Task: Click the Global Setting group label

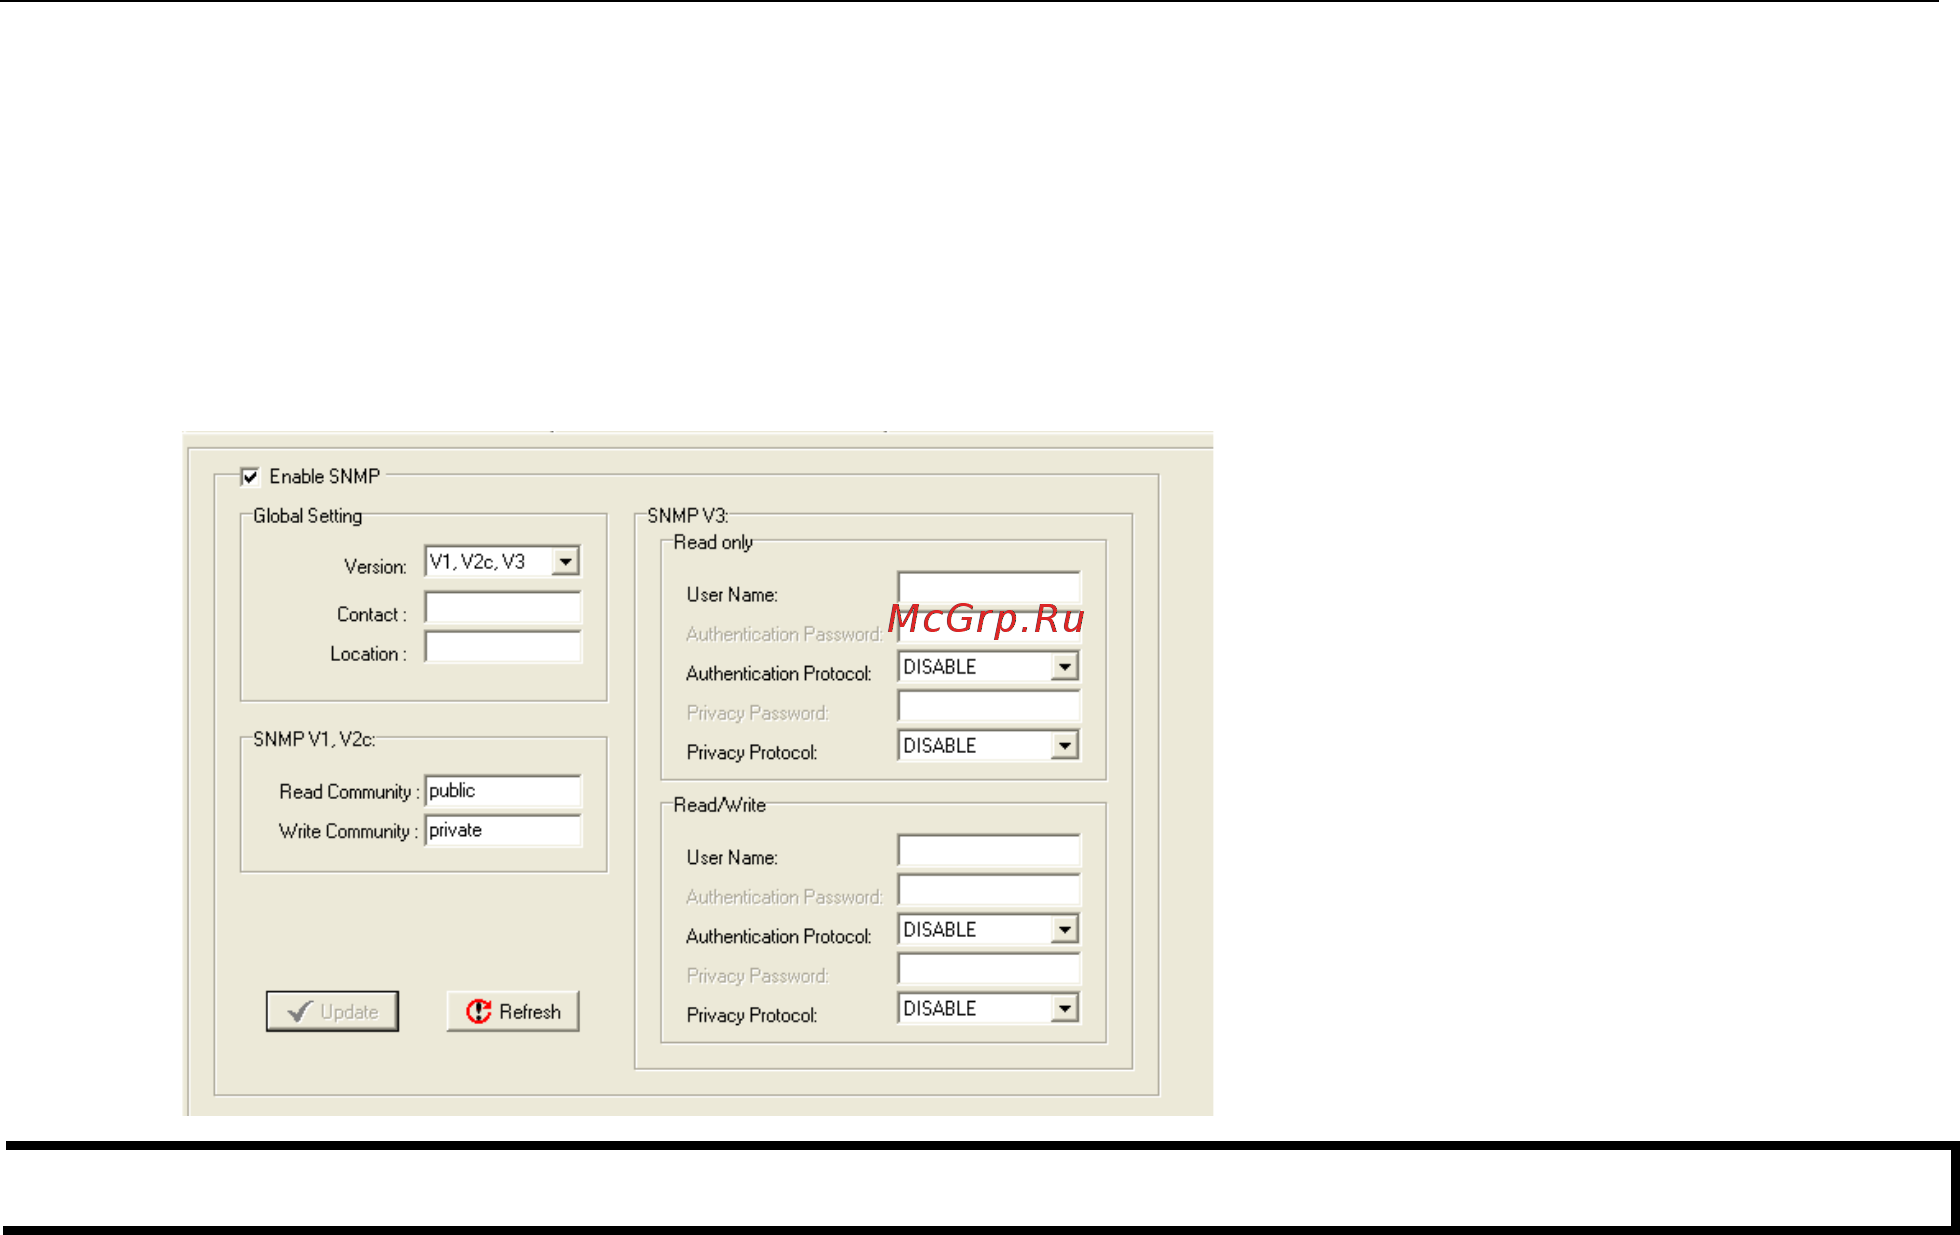Action: pos(307,516)
